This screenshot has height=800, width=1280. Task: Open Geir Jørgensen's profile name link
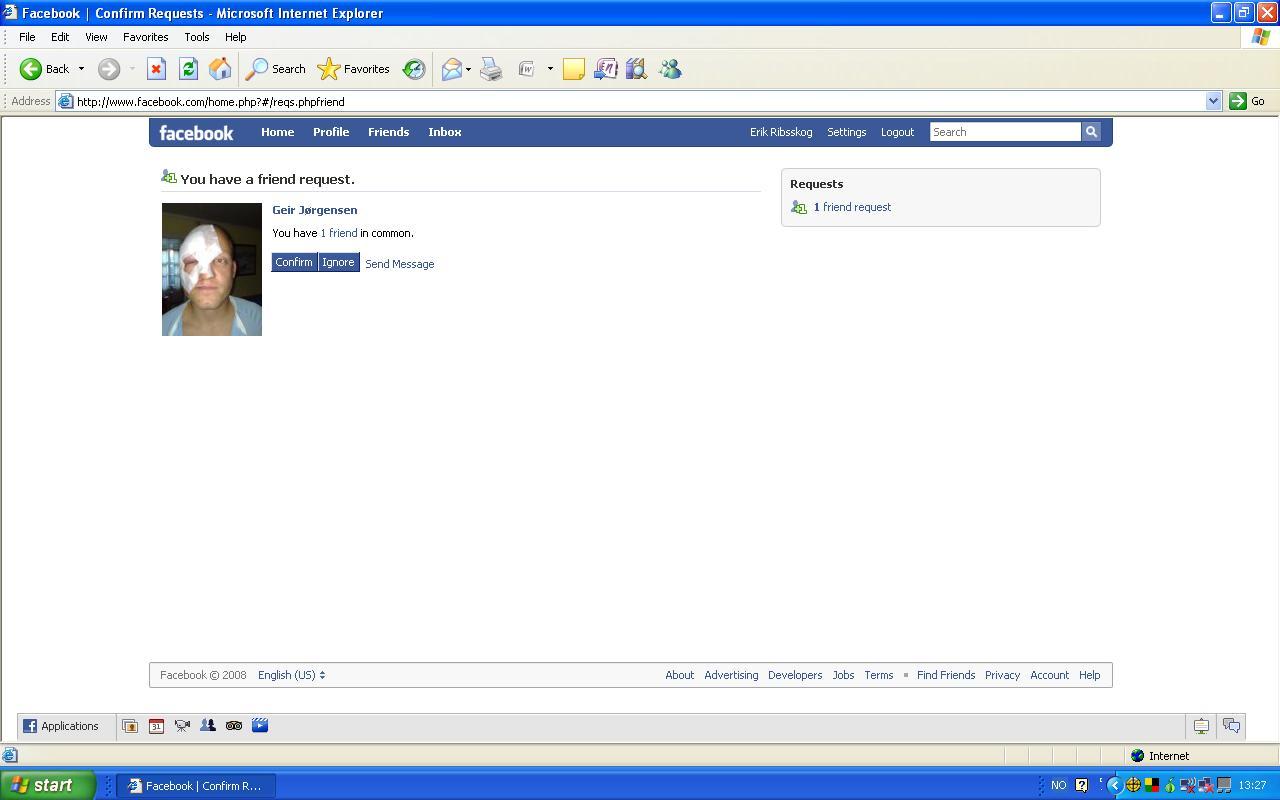314,210
